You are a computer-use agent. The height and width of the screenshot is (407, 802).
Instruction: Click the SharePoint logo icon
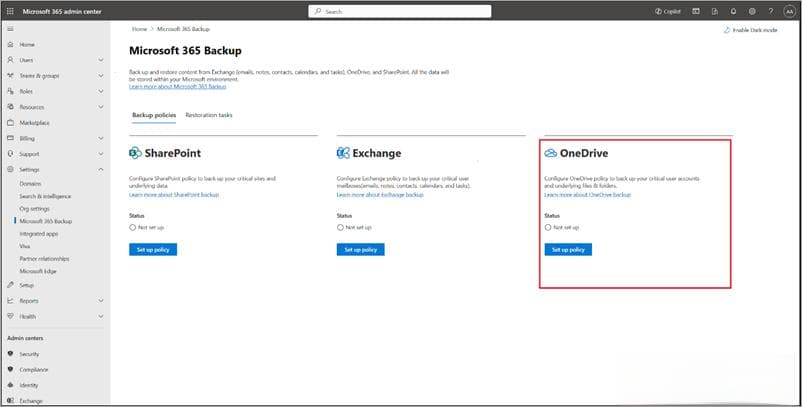(x=135, y=153)
